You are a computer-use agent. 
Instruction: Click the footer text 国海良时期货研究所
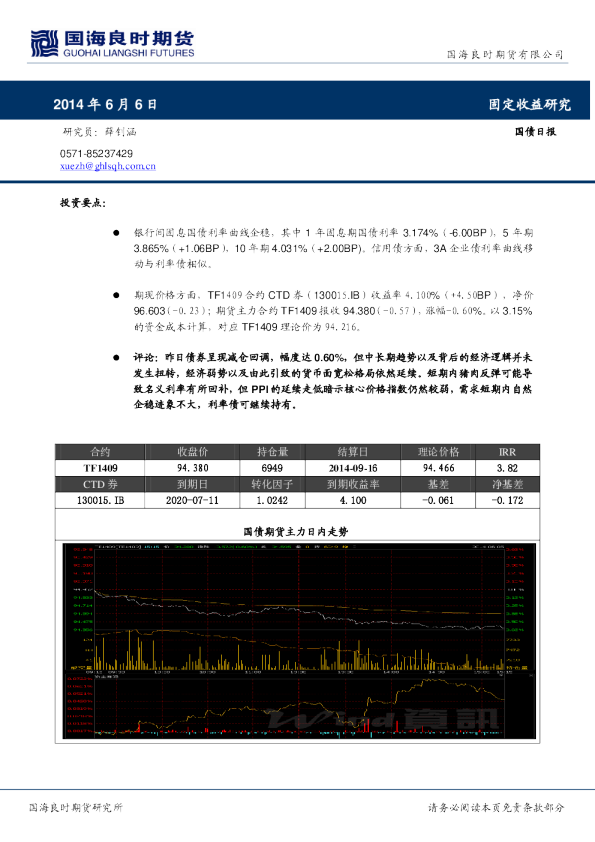76,807
